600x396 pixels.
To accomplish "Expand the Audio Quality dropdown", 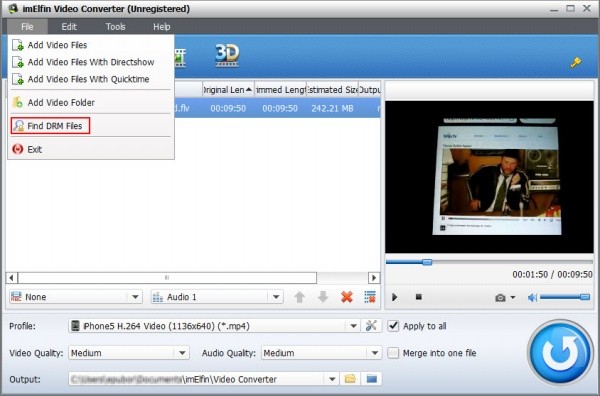I will (x=375, y=353).
